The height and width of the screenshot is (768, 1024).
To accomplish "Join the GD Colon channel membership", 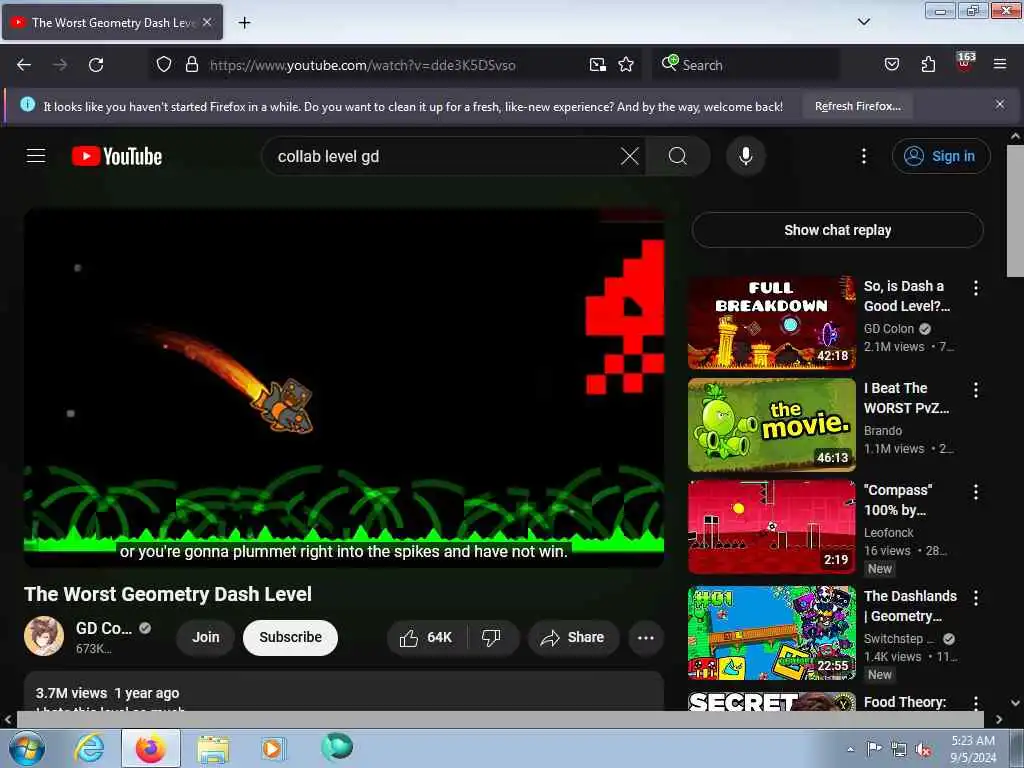I will pos(206,637).
